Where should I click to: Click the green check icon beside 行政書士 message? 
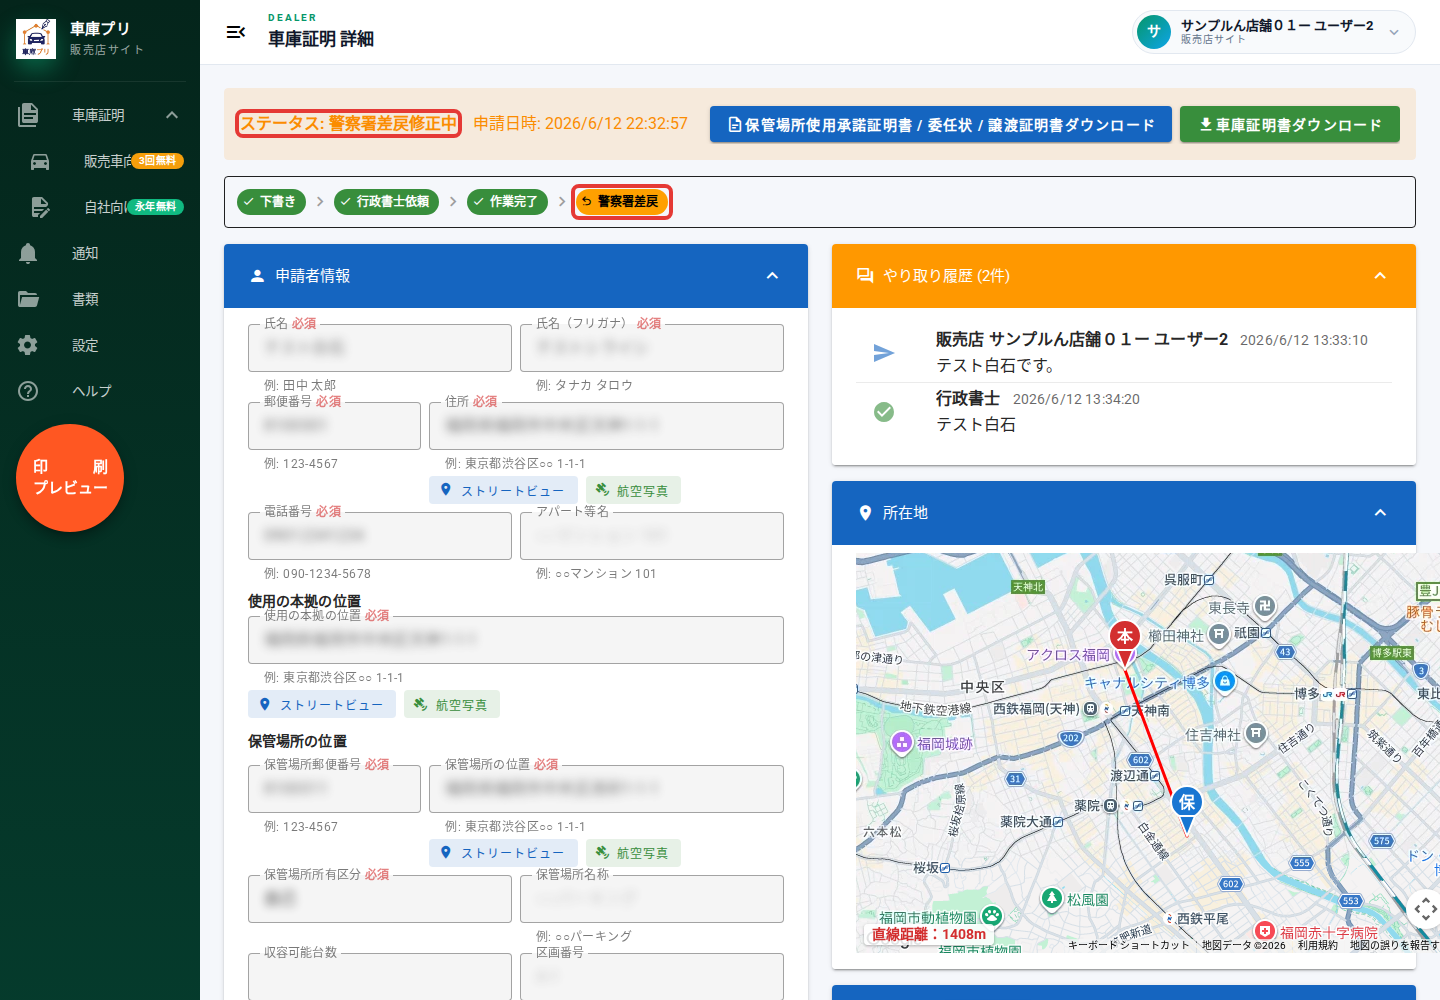884,412
